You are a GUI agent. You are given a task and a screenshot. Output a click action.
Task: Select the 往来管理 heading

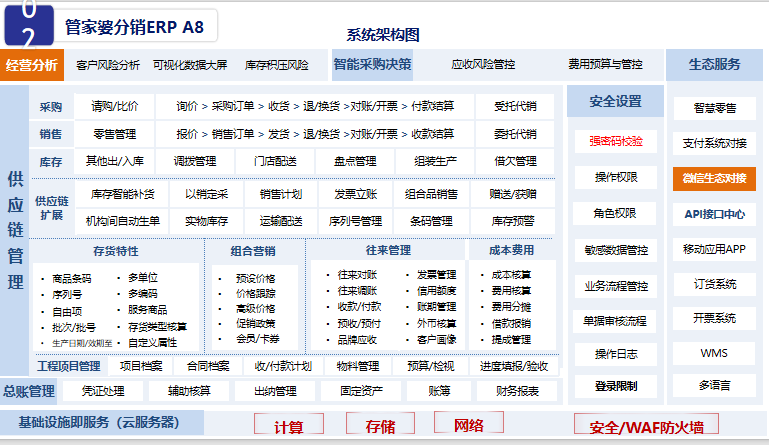388,250
